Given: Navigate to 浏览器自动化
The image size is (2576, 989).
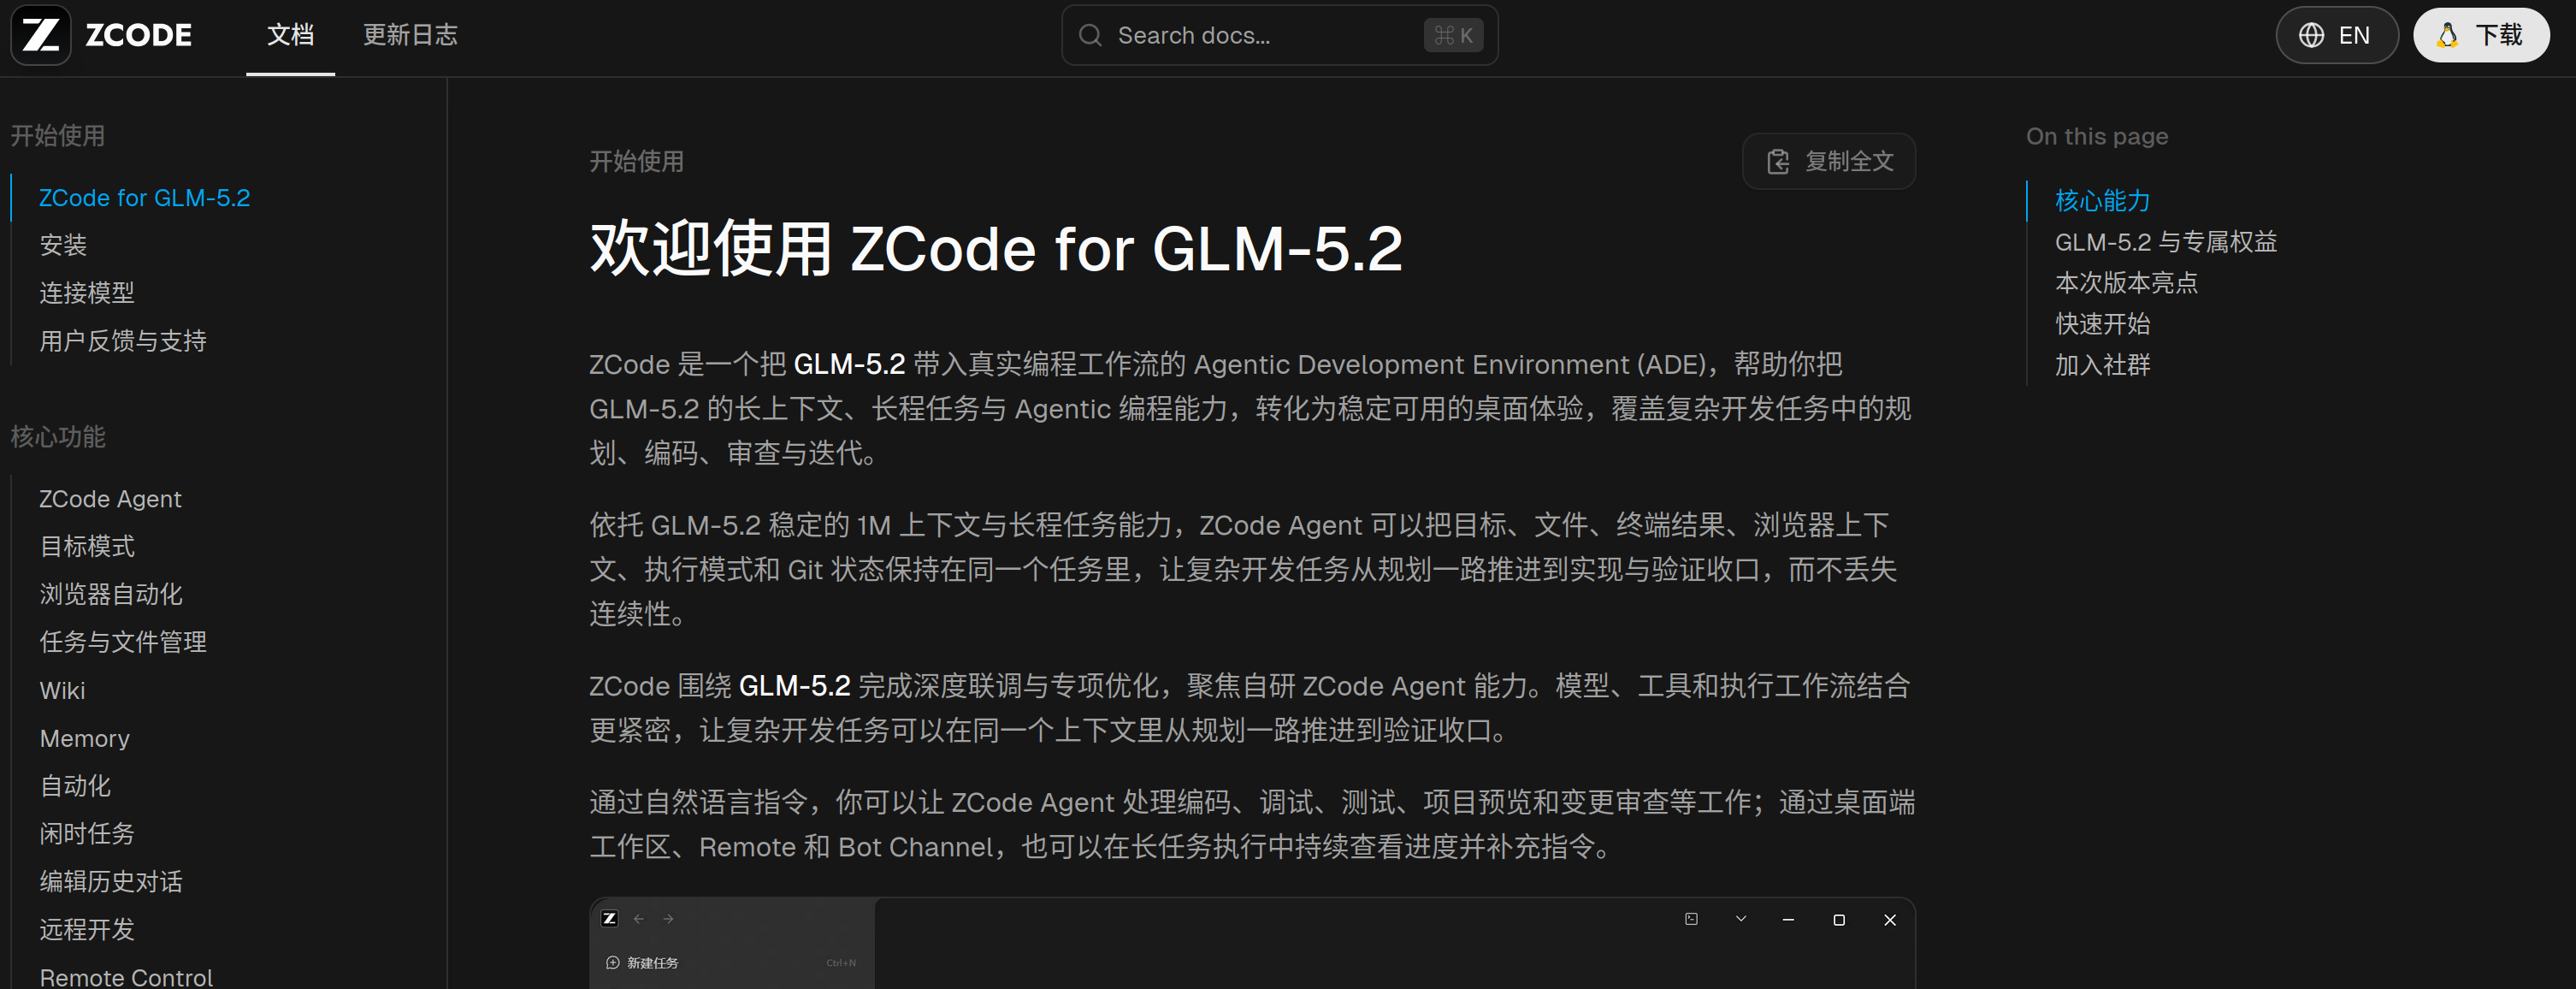Looking at the screenshot, I should point(111,594).
